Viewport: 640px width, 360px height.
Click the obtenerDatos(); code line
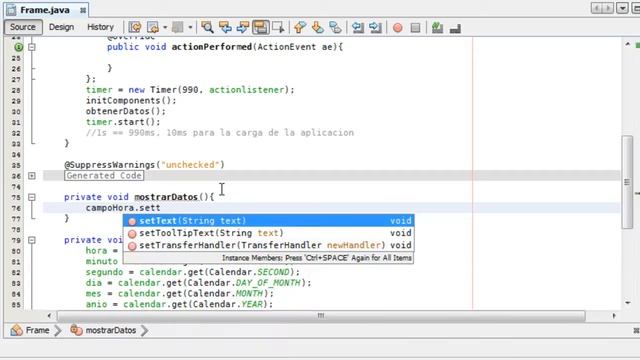click(125, 111)
